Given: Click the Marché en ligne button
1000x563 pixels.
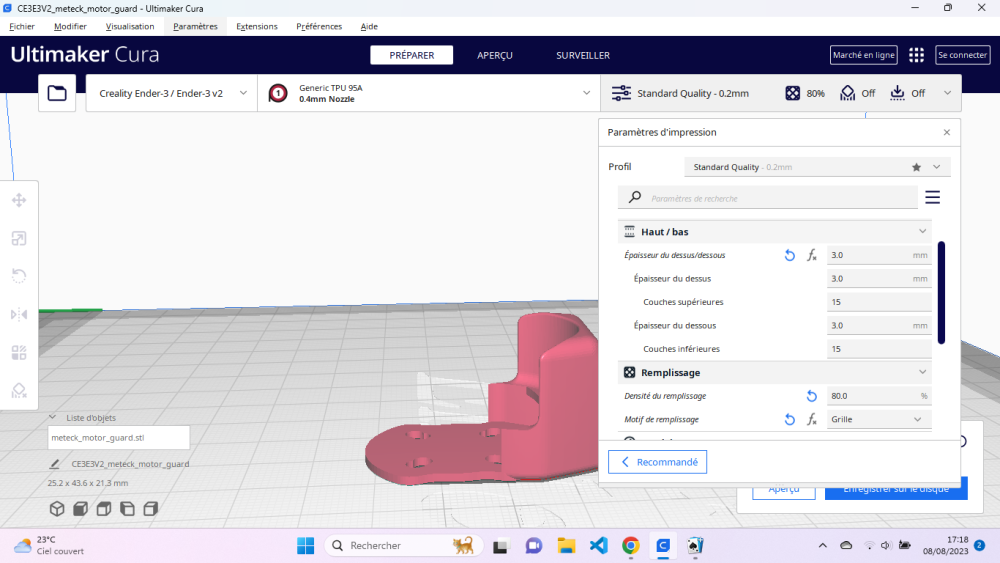Looking at the screenshot, I should 864,55.
